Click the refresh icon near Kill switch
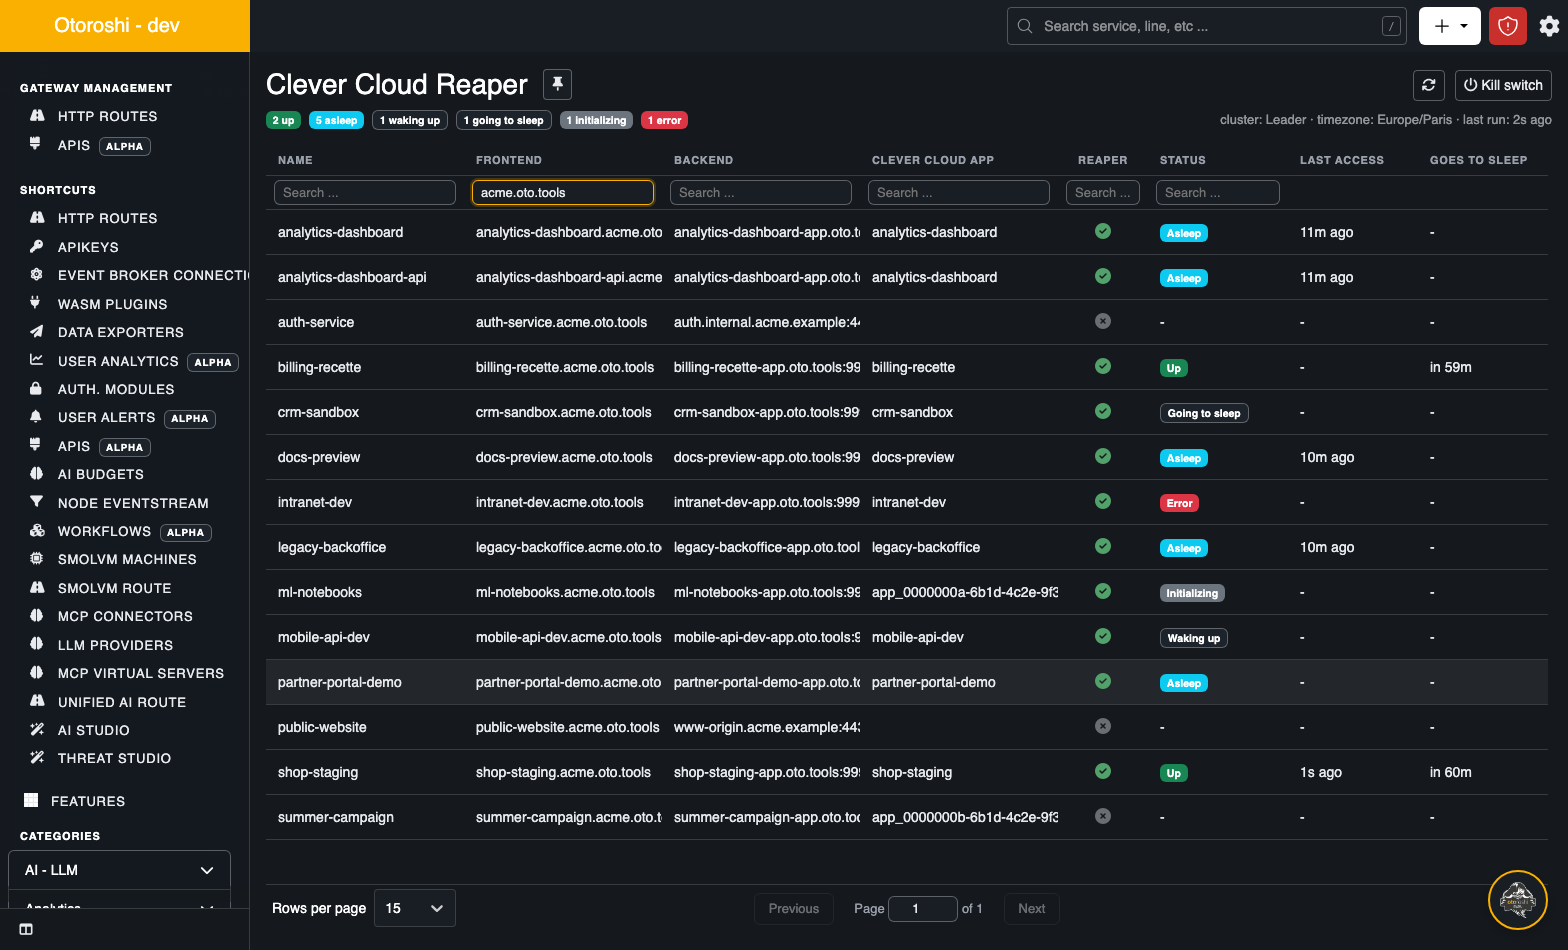Image resolution: width=1568 pixels, height=950 pixels. [1429, 85]
